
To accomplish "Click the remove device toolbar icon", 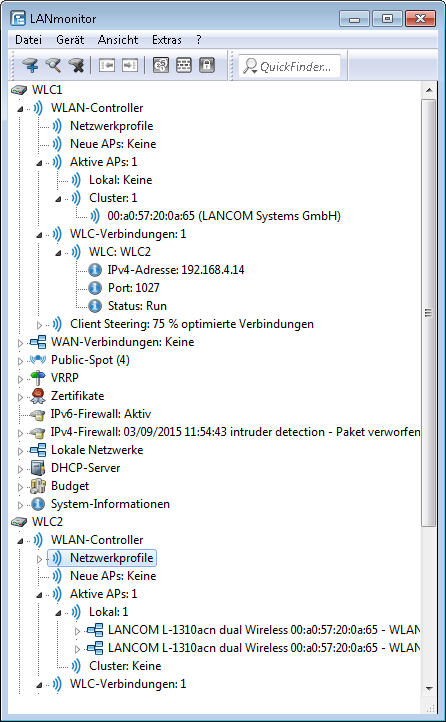I will 75,66.
